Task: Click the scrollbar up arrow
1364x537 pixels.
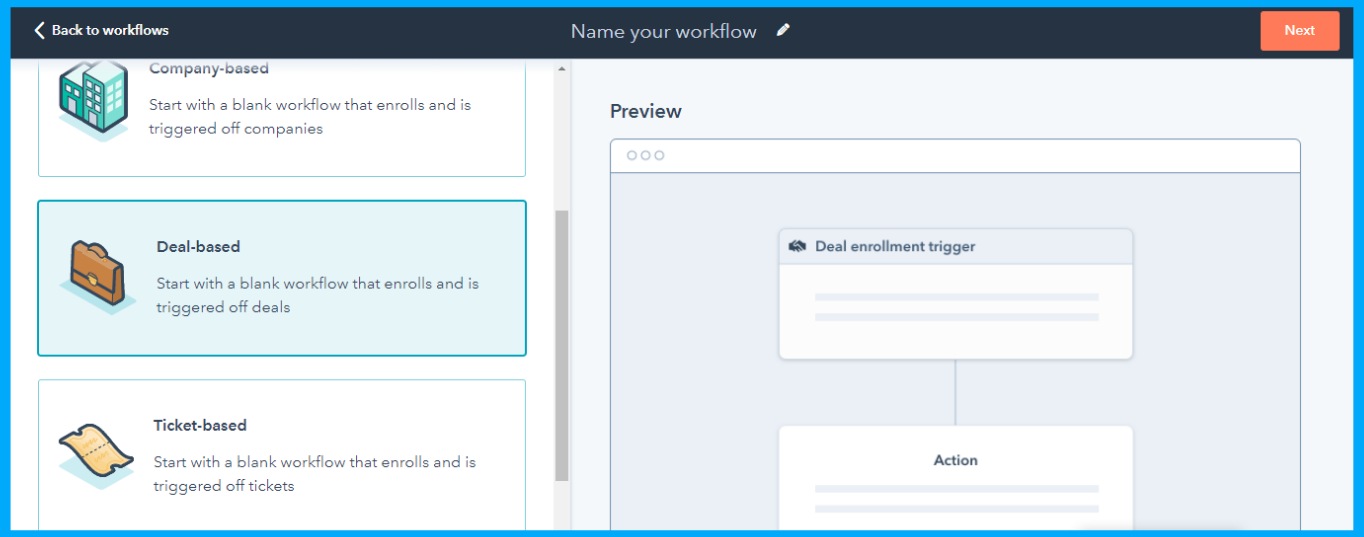Action: pos(561,69)
